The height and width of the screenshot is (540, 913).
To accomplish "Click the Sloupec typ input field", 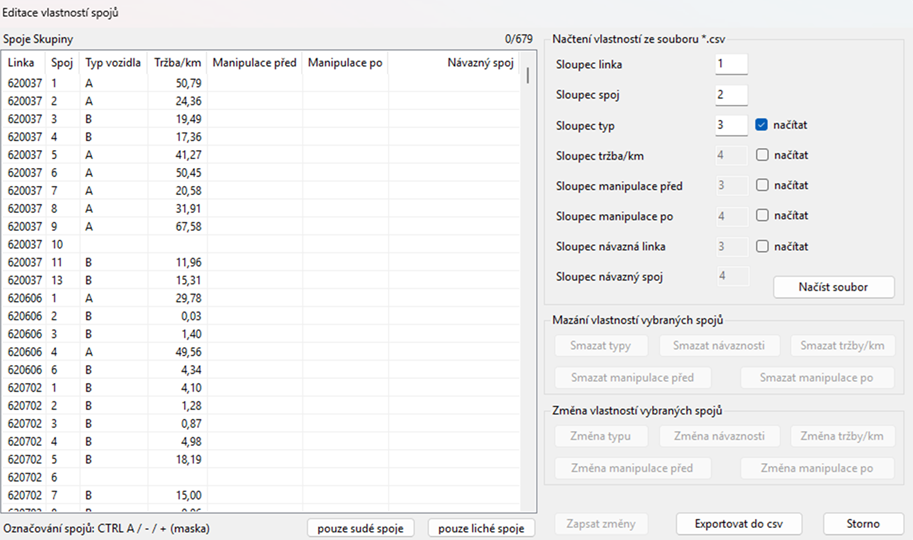I will (x=731, y=125).
